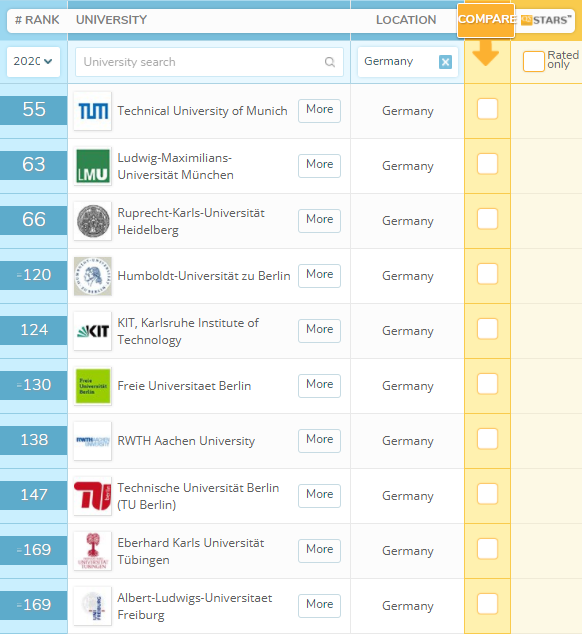Click the QS Stars column header

click(546, 20)
